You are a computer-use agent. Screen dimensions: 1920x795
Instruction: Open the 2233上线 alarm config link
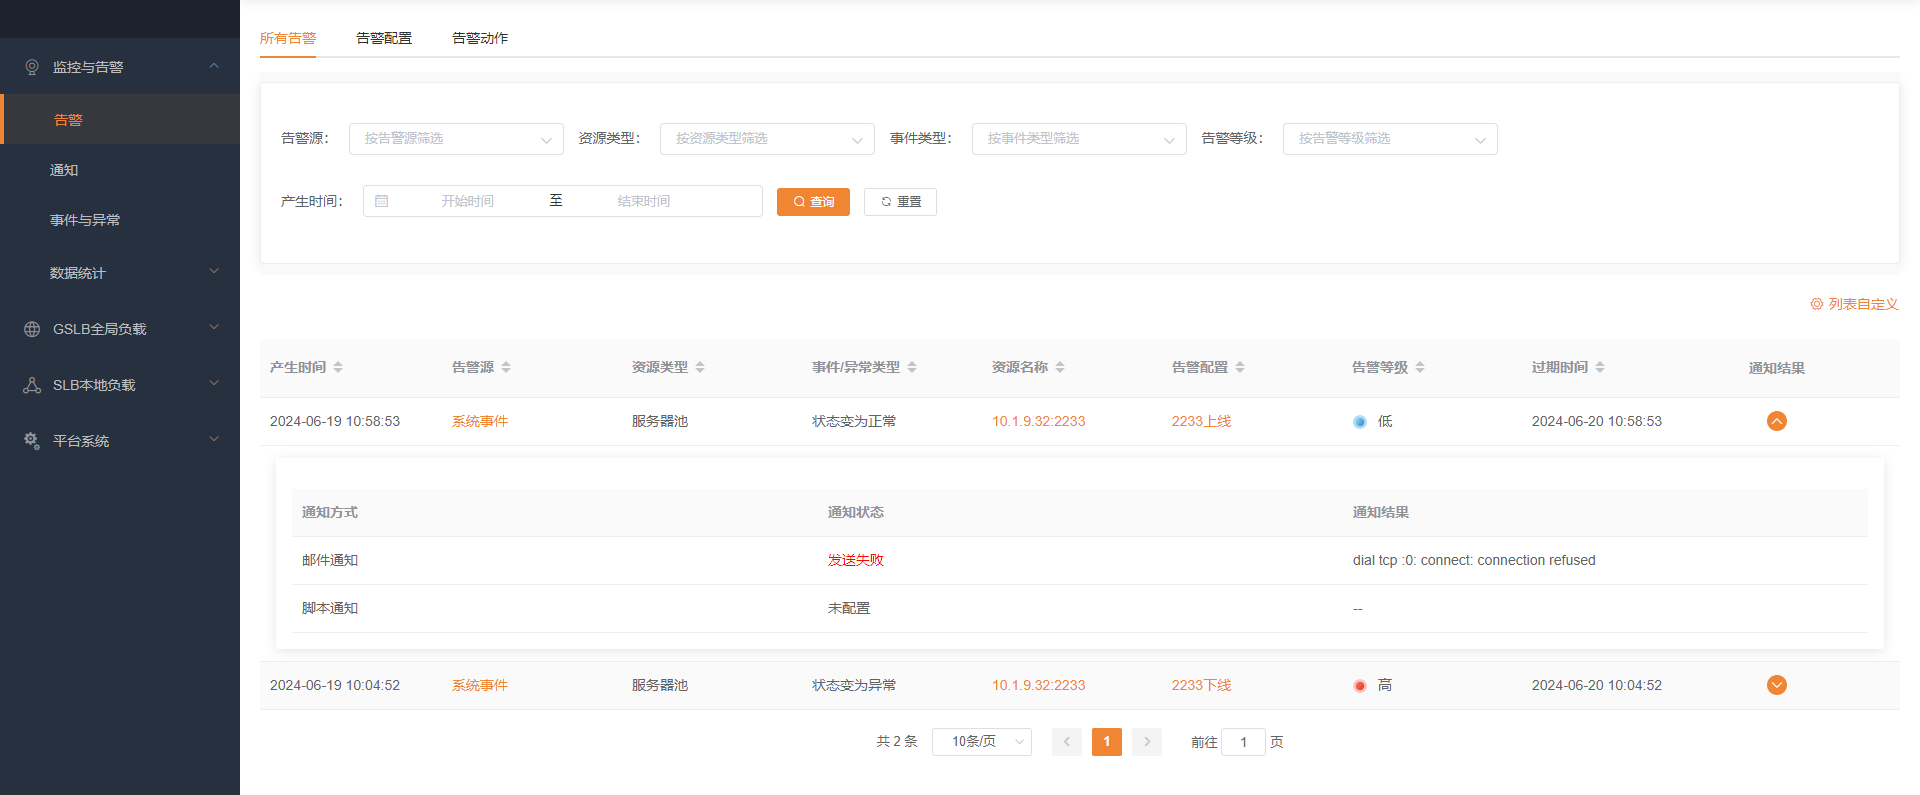point(1201,421)
